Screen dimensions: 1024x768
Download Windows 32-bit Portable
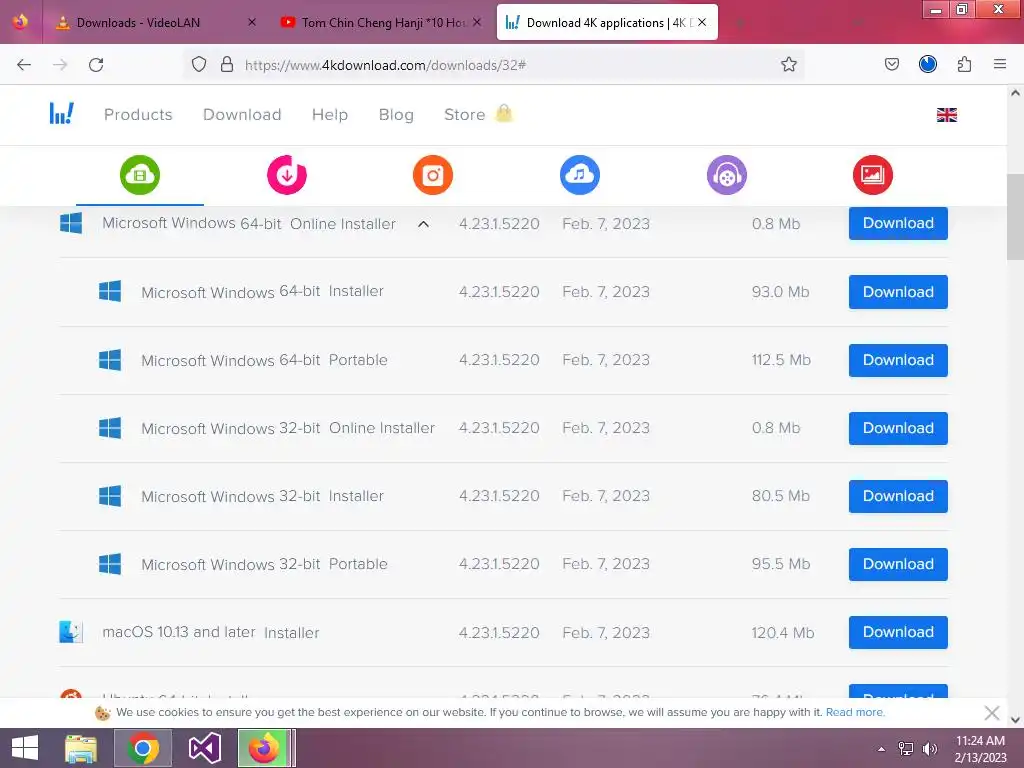pyautogui.click(x=898, y=564)
